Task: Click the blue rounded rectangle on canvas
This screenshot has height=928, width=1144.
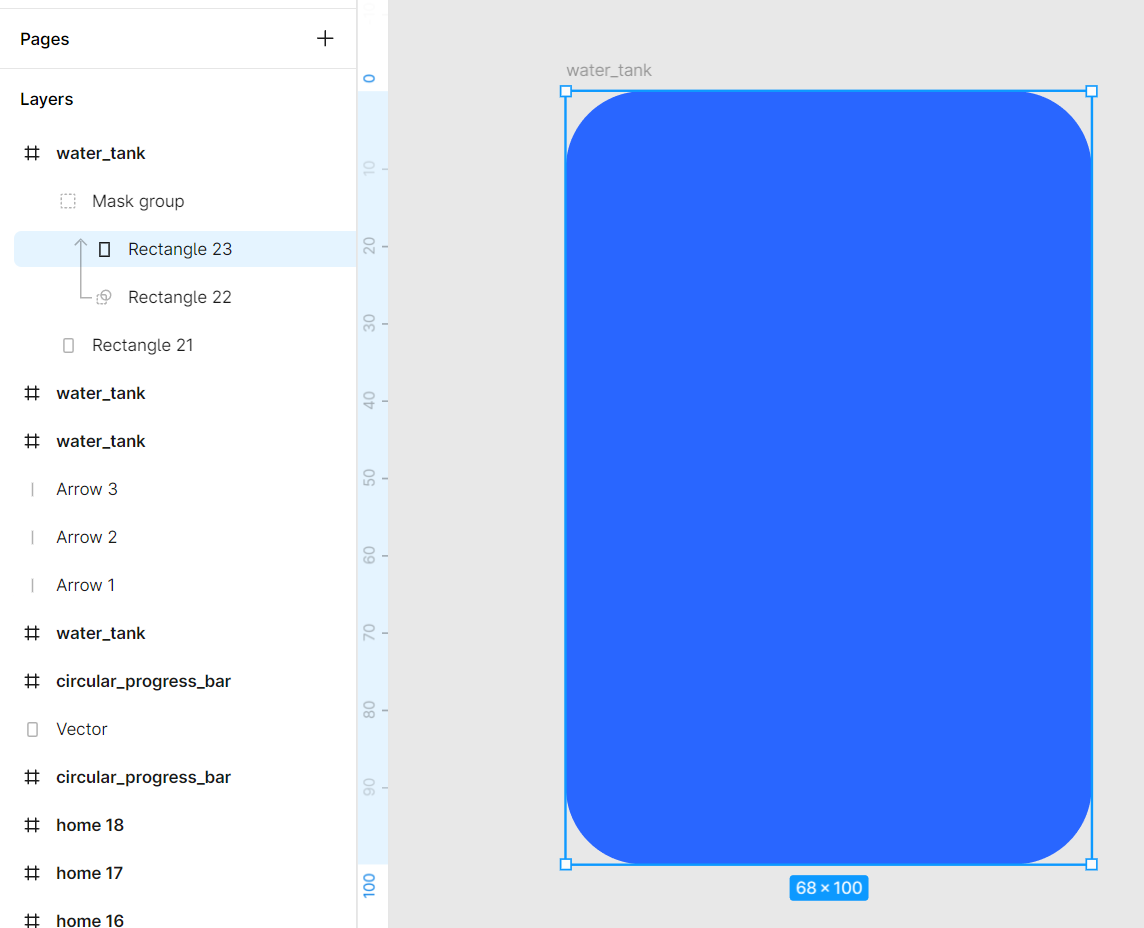Action: (x=828, y=478)
